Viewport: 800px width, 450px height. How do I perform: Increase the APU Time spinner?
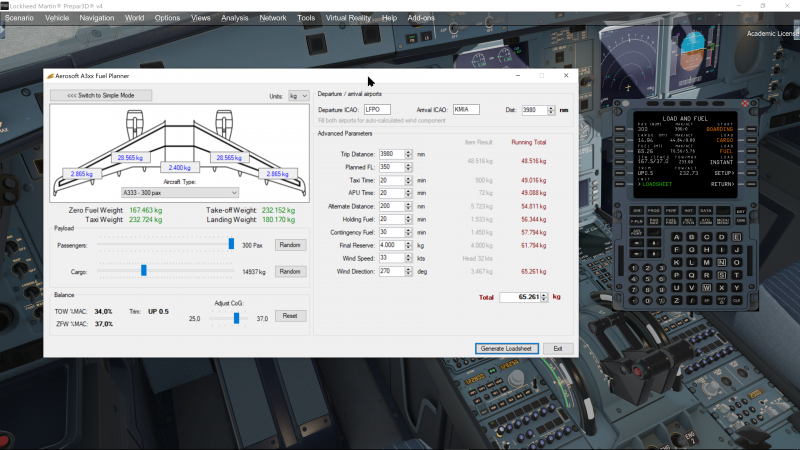pyautogui.click(x=408, y=191)
